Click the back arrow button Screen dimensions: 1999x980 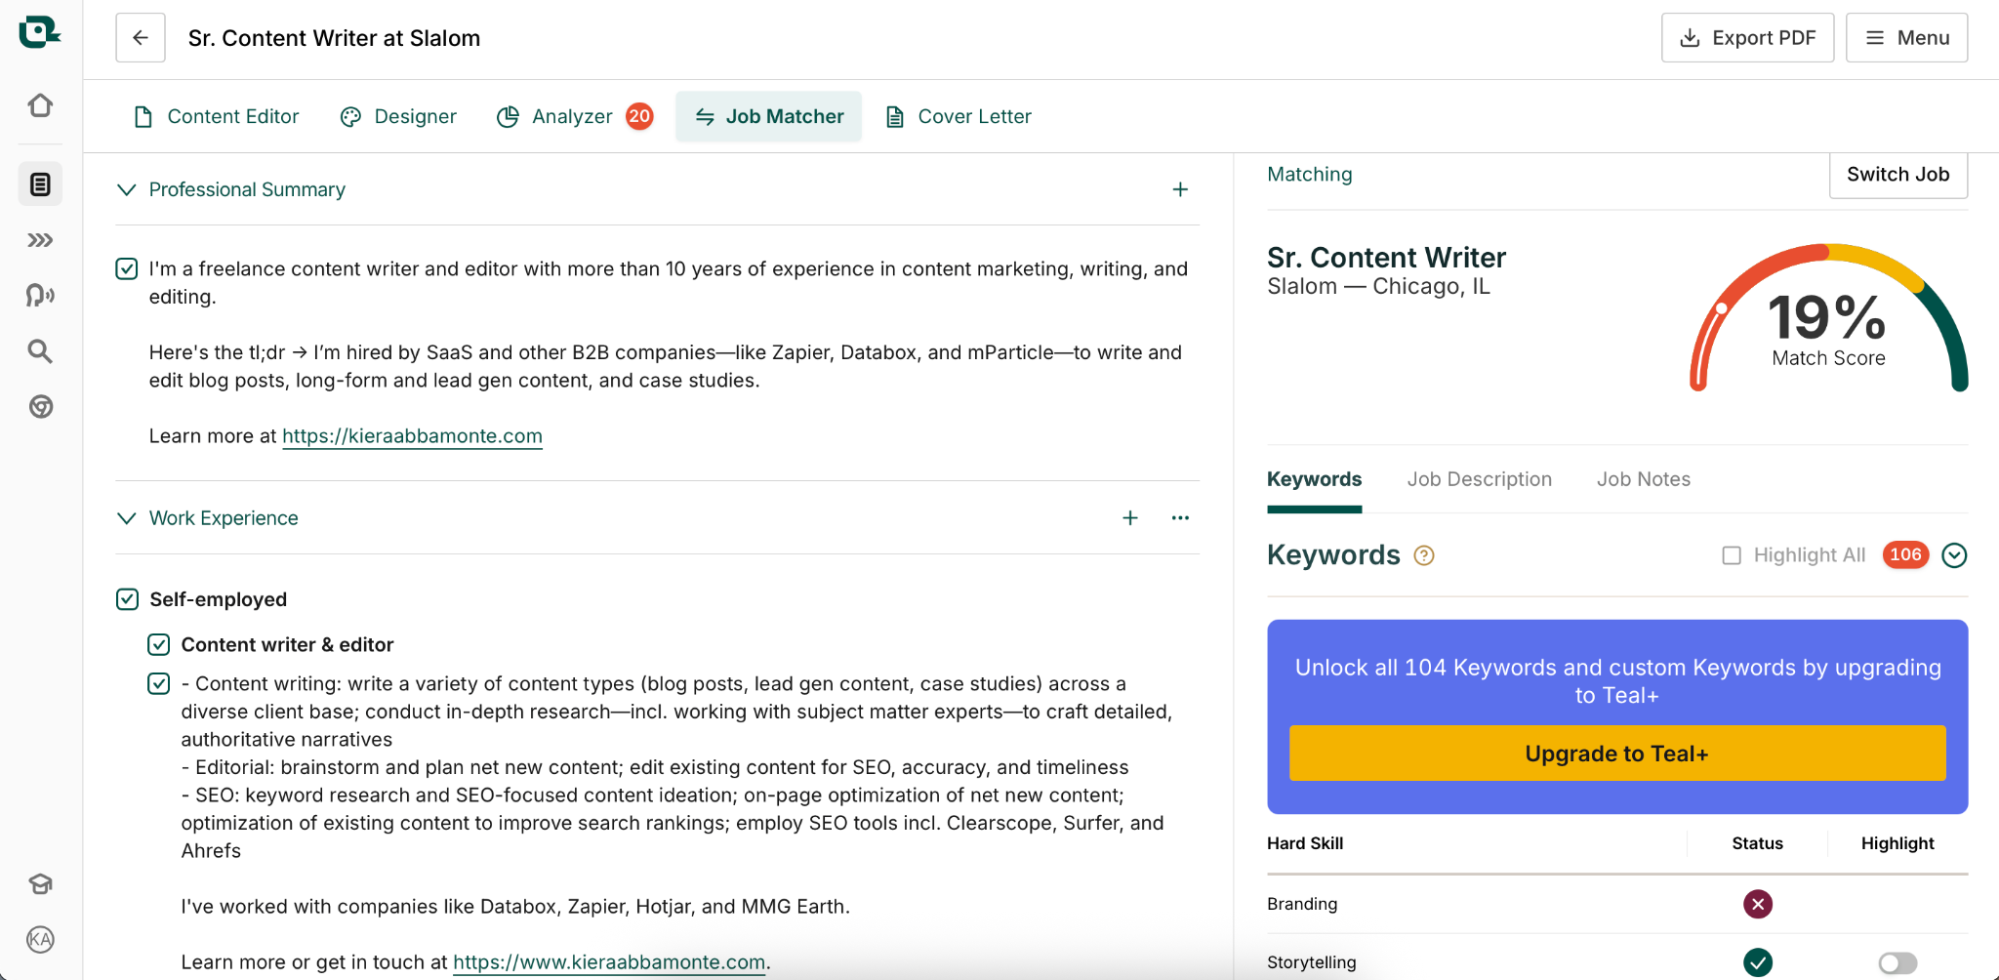click(140, 38)
